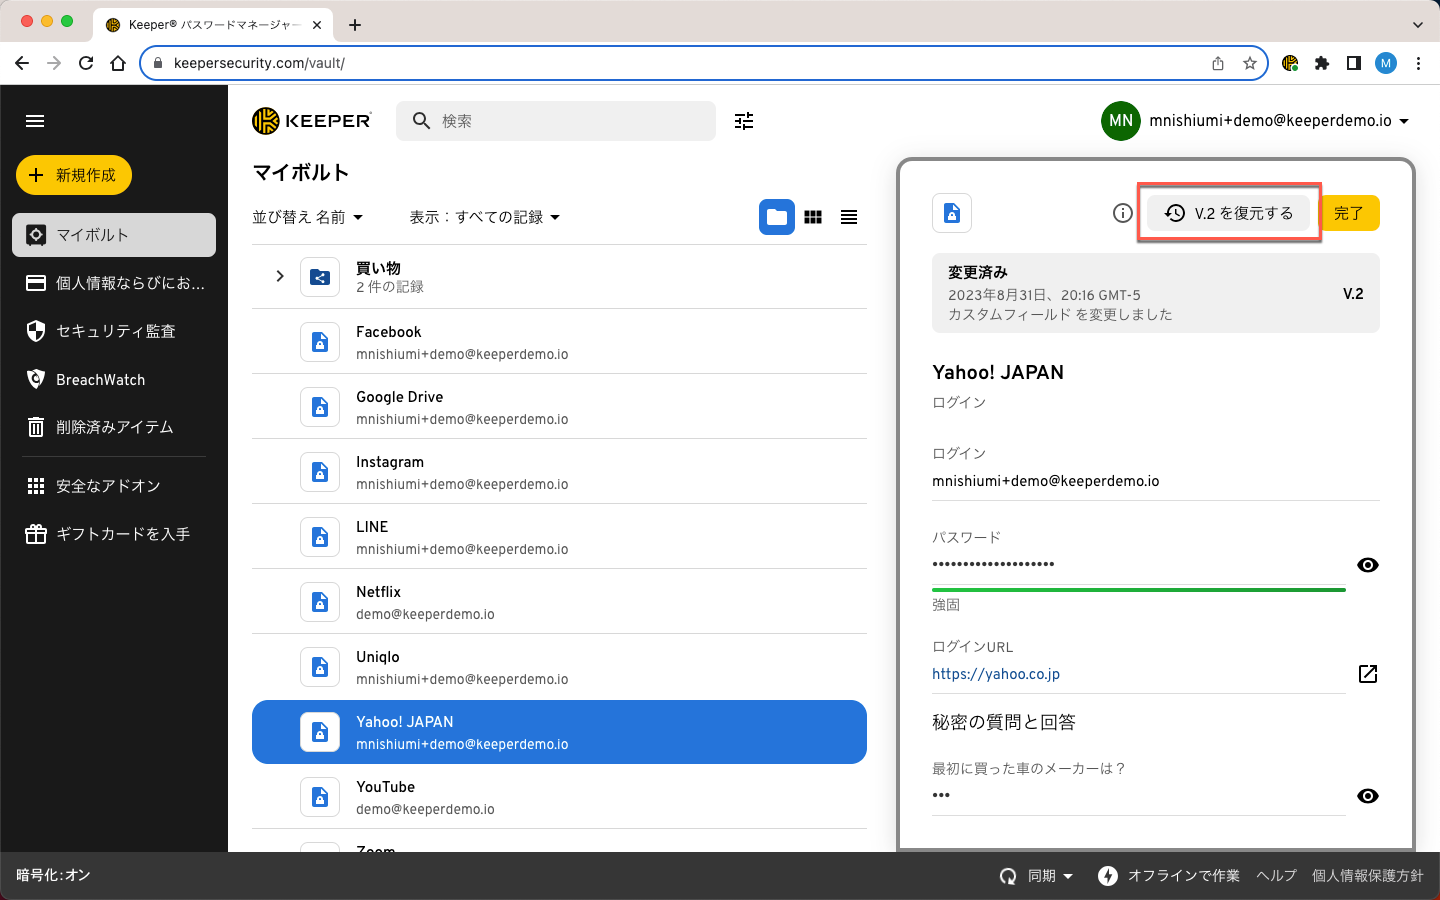Show the hidden password field
The height and width of the screenshot is (900, 1440).
point(1367,565)
